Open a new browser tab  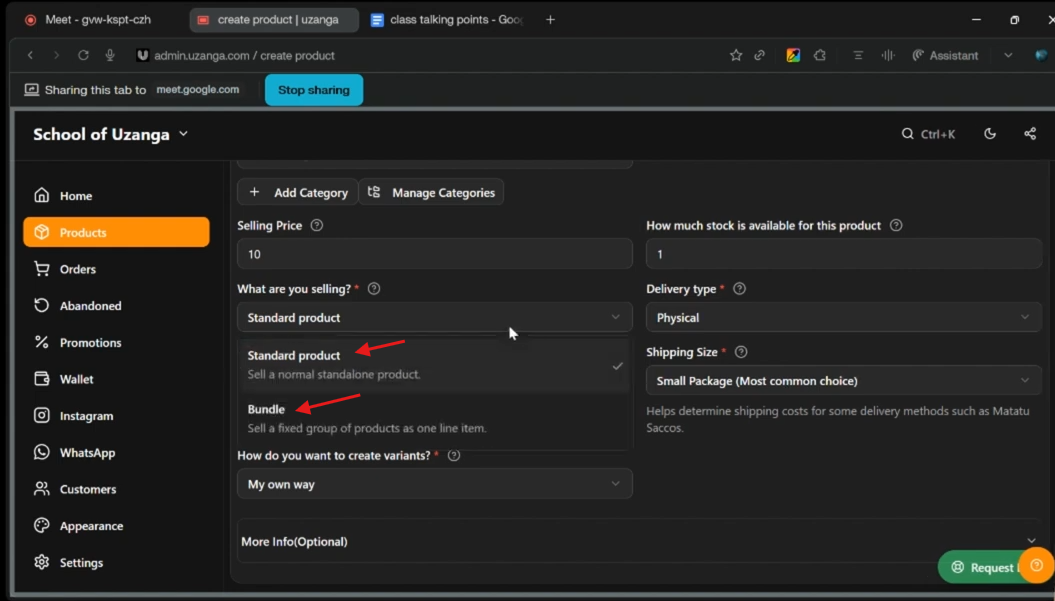(550, 20)
